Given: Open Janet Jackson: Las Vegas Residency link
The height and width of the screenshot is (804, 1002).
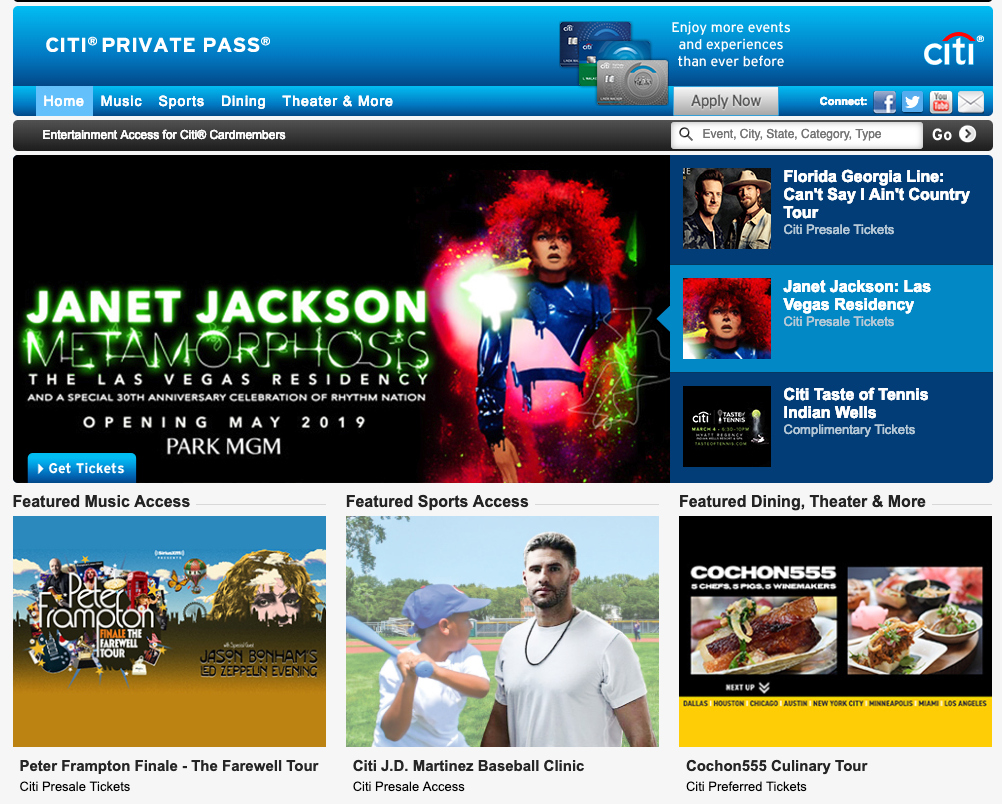Looking at the screenshot, I should (857, 295).
